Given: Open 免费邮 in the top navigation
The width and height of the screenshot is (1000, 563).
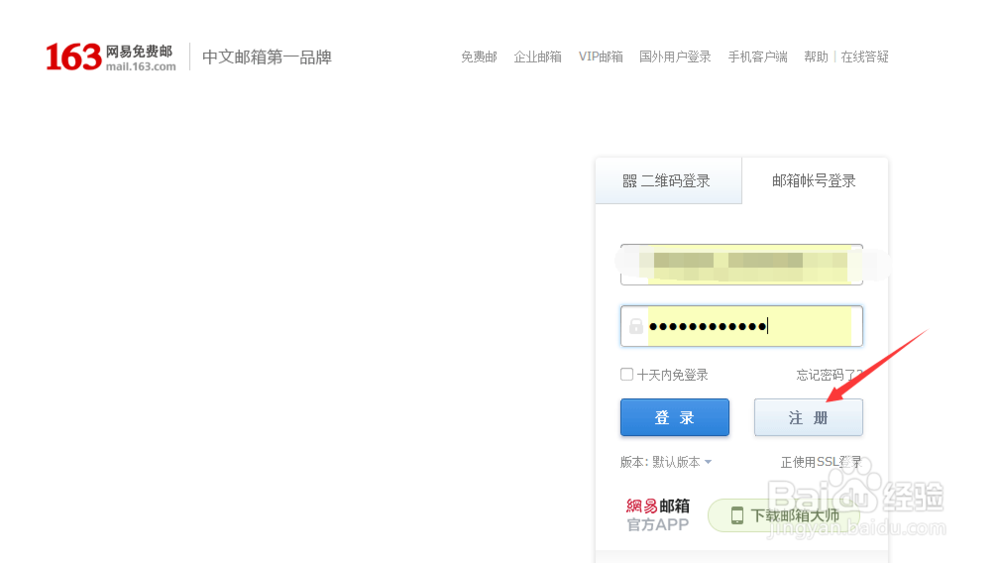Looking at the screenshot, I should click(x=479, y=57).
